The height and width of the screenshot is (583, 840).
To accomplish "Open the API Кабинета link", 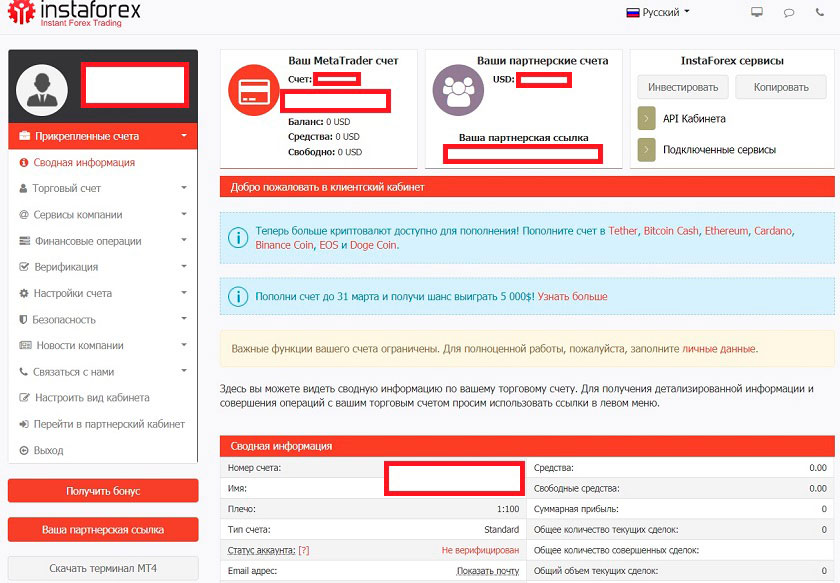I will coord(694,118).
